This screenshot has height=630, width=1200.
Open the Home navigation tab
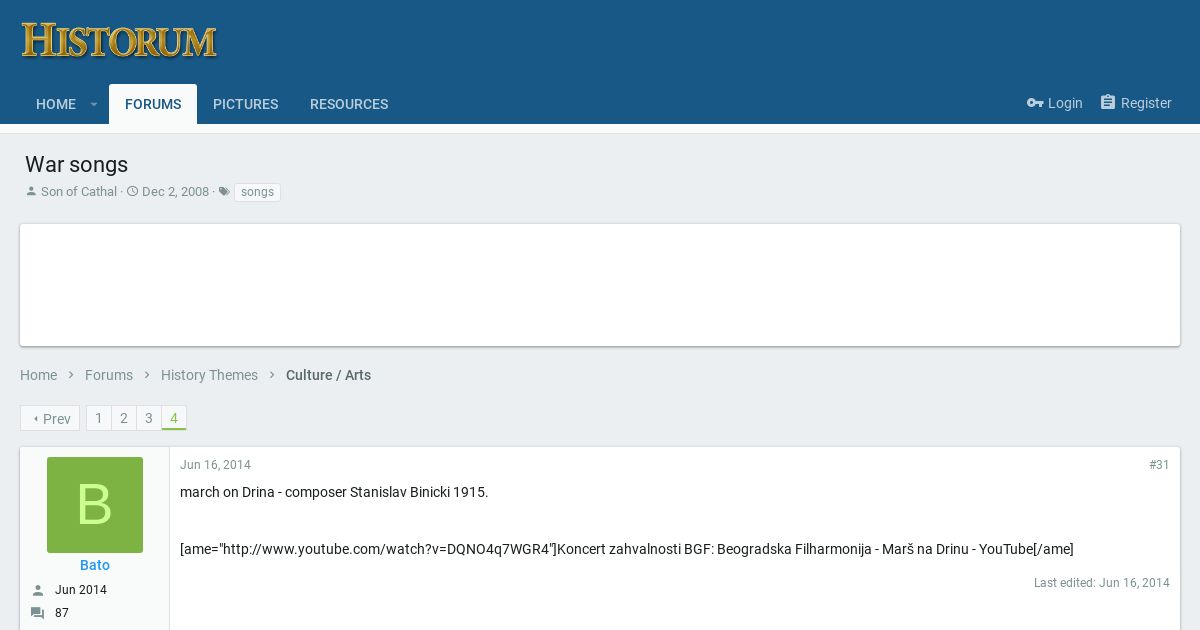[56, 104]
